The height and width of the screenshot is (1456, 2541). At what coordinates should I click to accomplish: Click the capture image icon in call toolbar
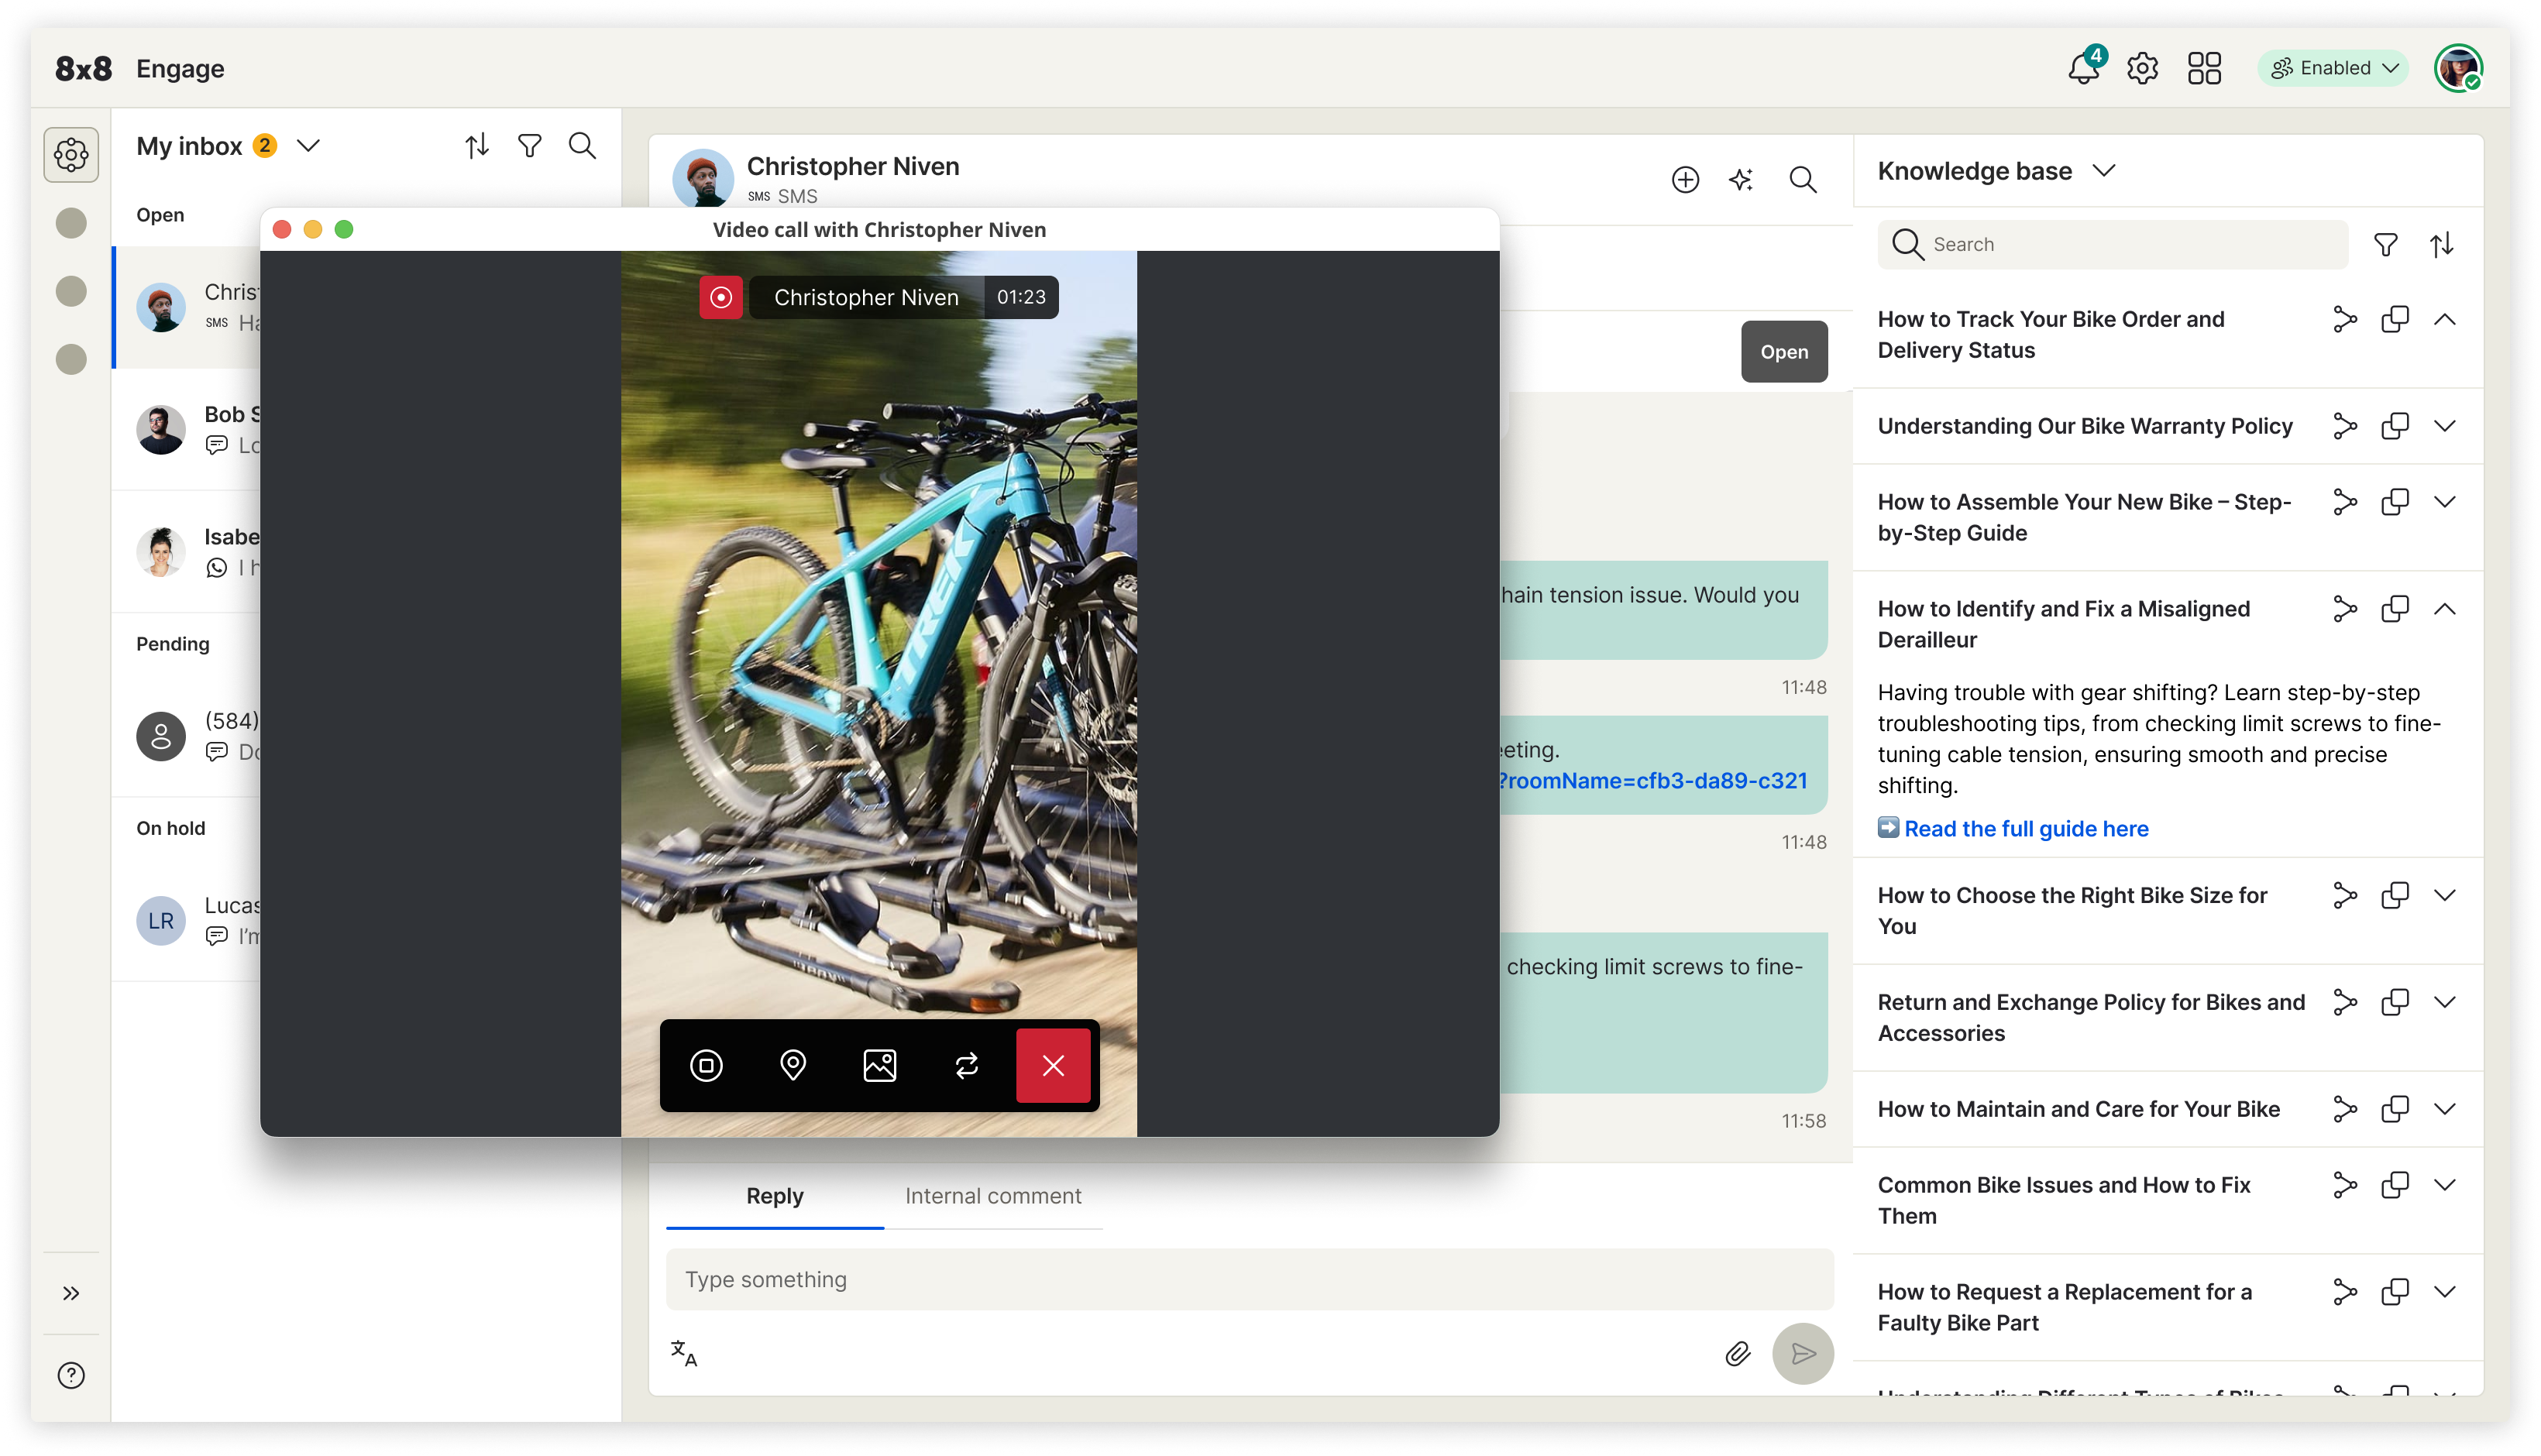[879, 1065]
